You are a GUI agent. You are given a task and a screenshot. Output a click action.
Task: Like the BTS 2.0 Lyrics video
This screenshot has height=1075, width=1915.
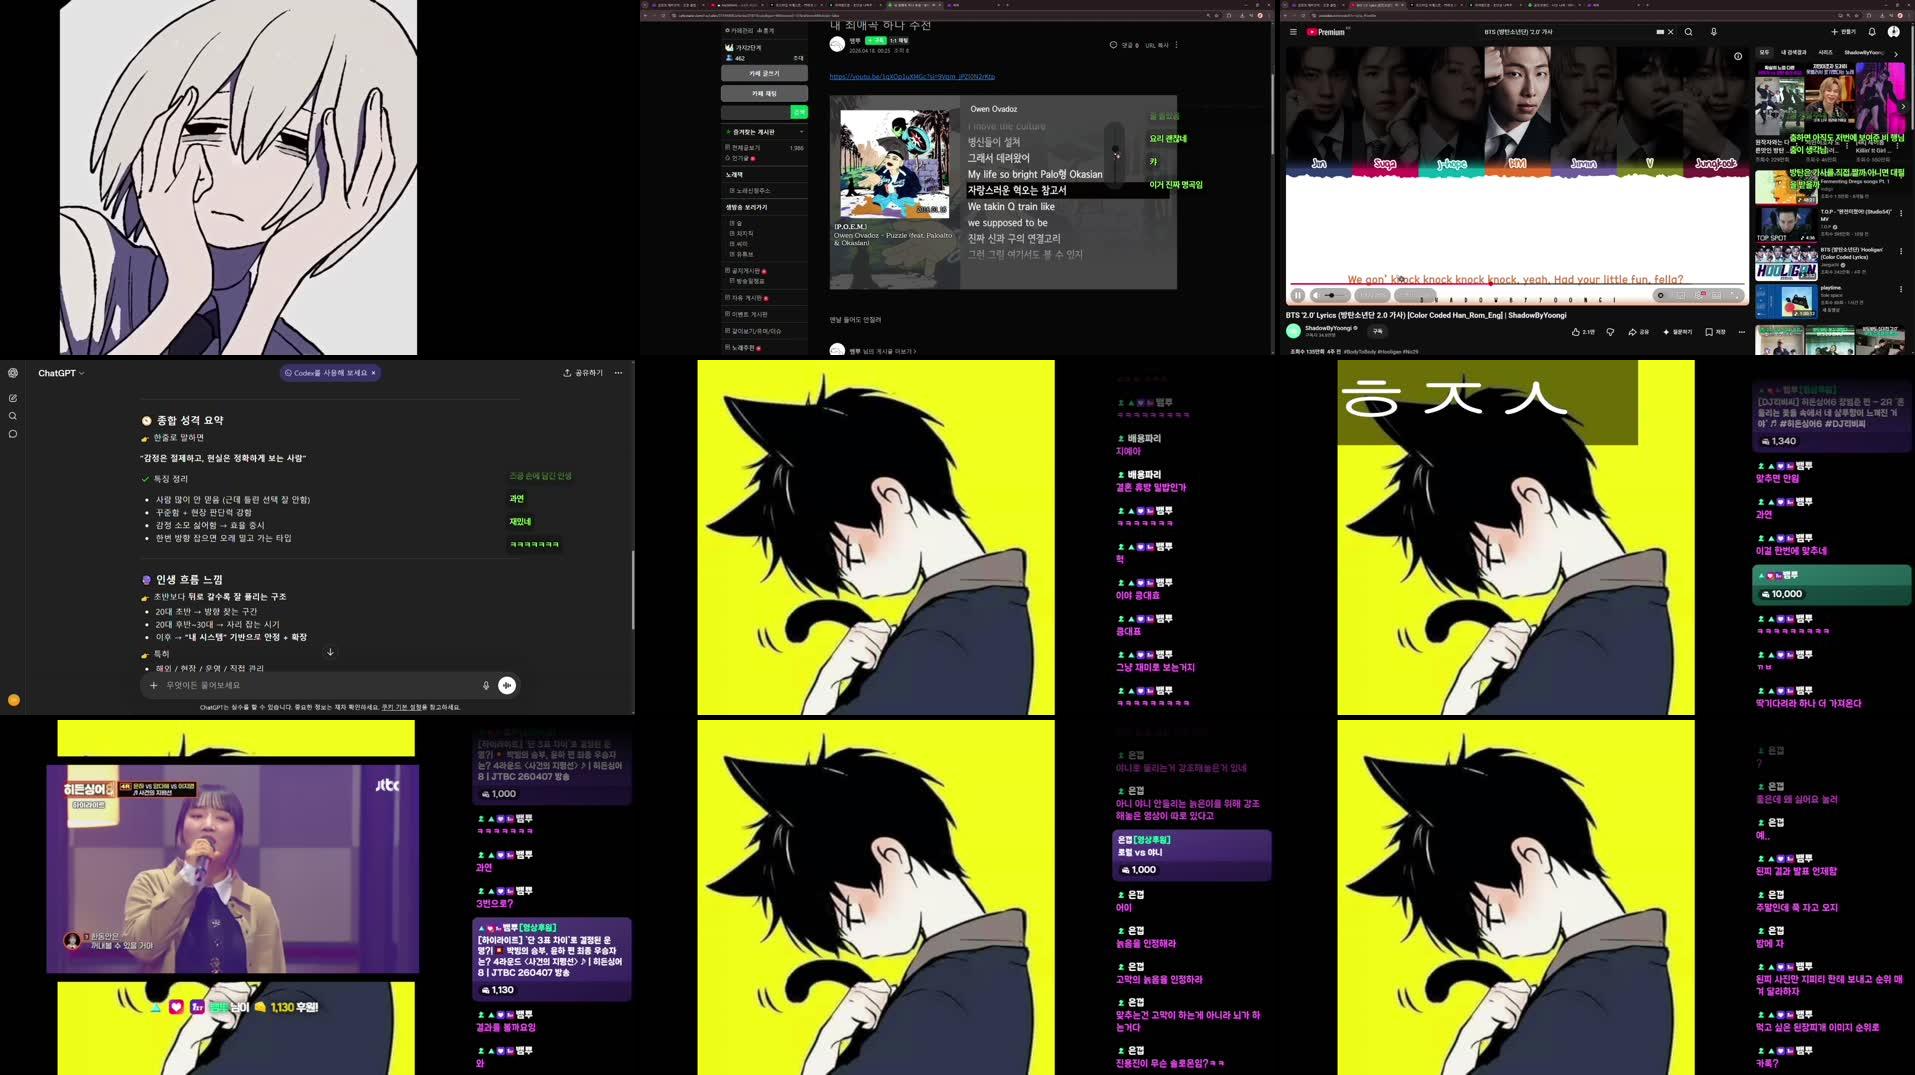pos(1582,332)
